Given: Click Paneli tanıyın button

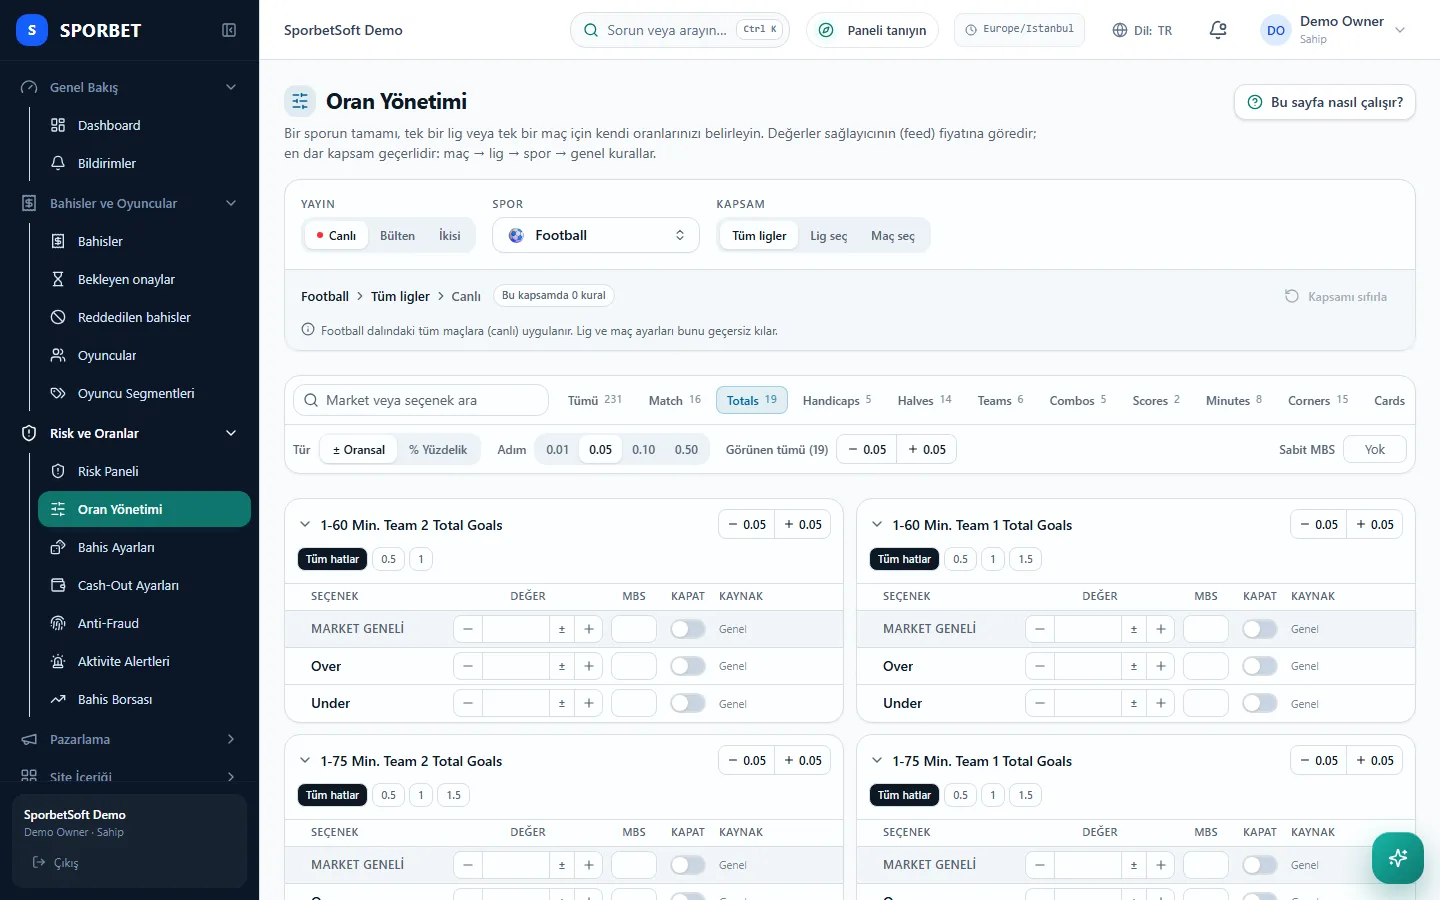Looking at the screenshot, I should tap(872, 30).
